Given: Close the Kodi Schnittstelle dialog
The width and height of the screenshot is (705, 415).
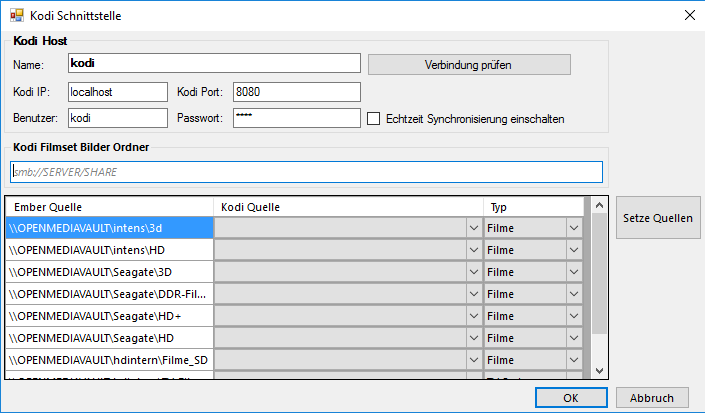Looking at the screenshot, I should 690,15.
